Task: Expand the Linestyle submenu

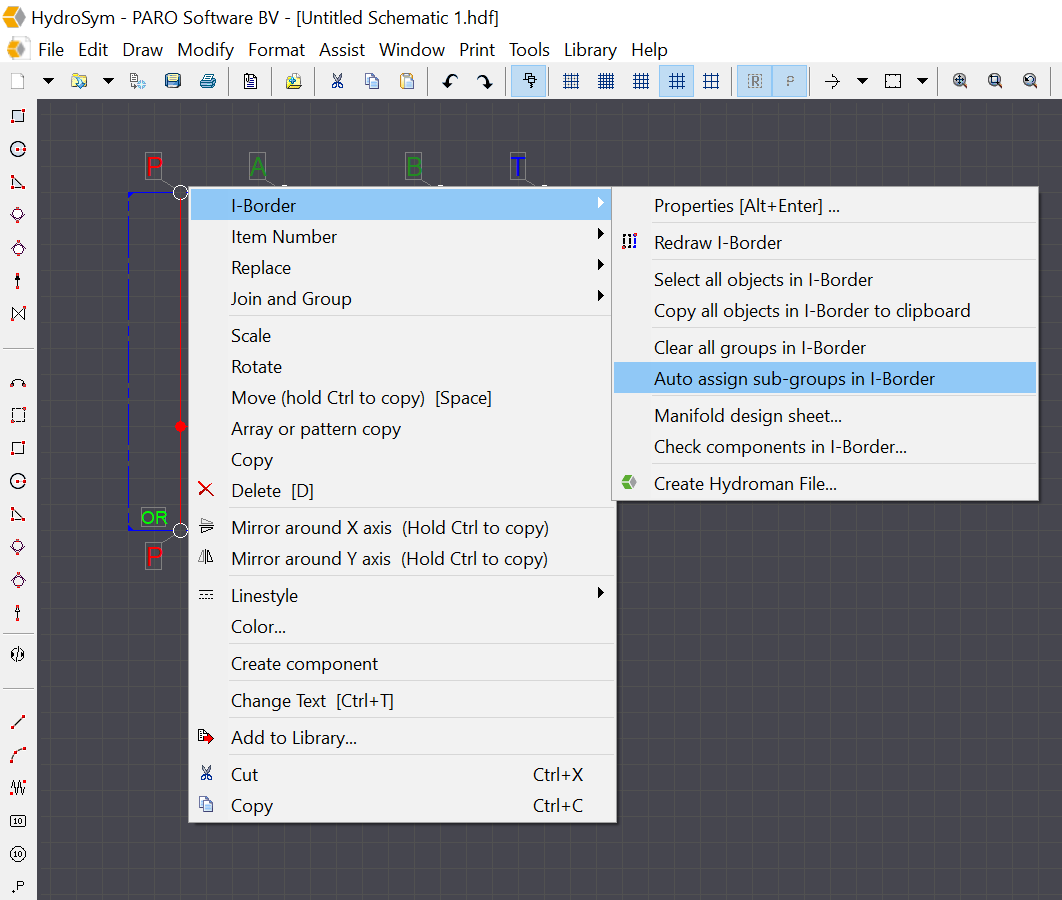Action: coord(402,595)
